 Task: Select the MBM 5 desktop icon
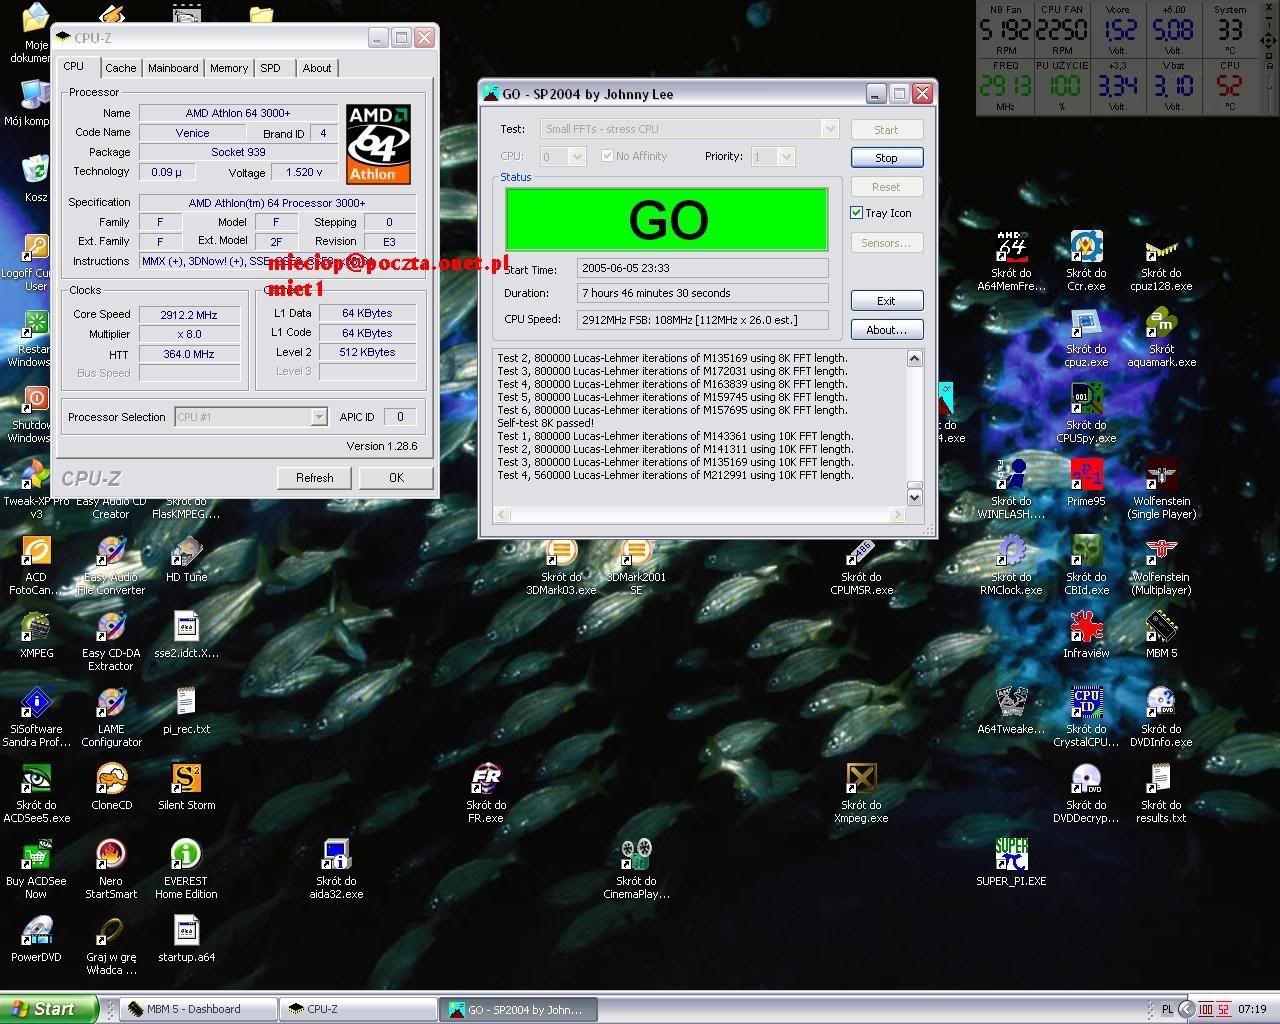coord(1161,634)
